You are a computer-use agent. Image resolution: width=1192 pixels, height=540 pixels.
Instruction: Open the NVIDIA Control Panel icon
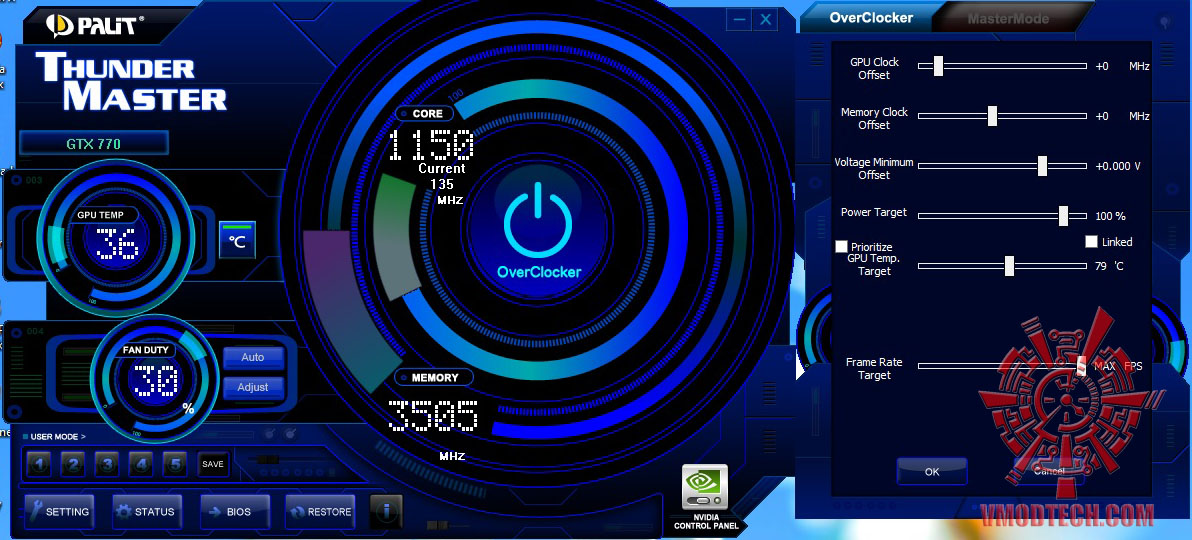(705, 487)
